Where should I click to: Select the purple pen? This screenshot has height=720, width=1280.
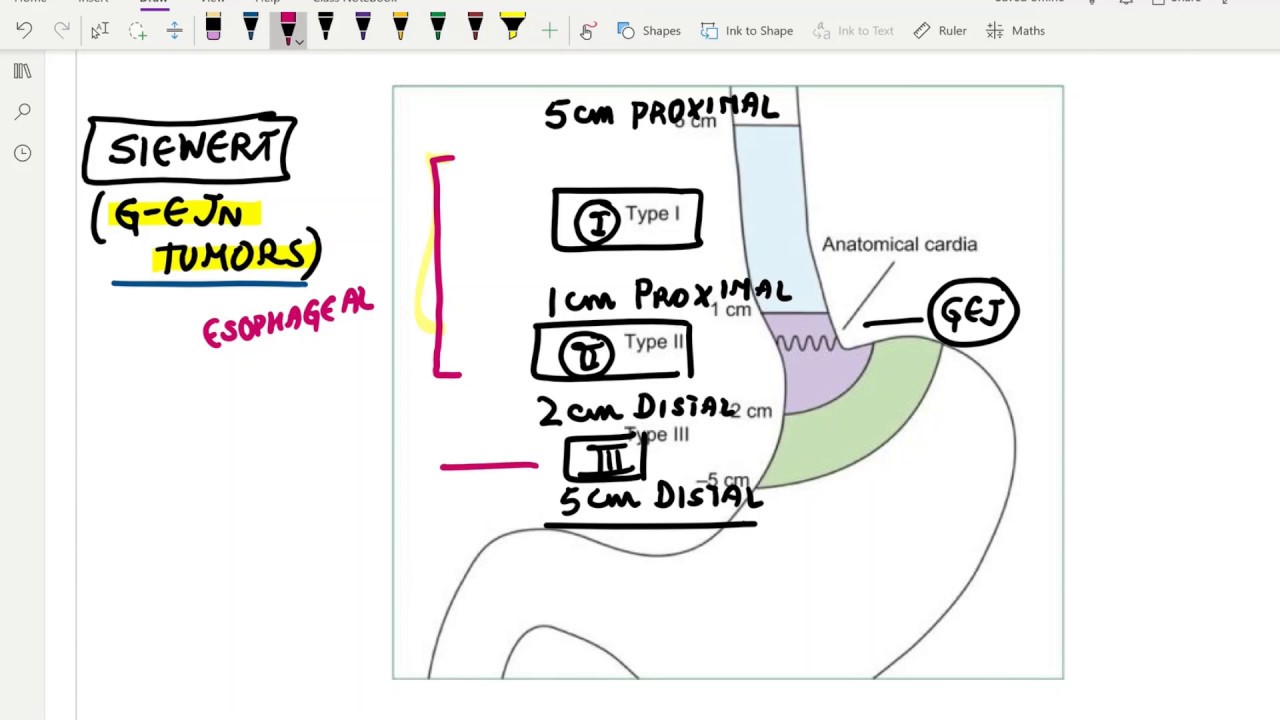pos(363,29)
